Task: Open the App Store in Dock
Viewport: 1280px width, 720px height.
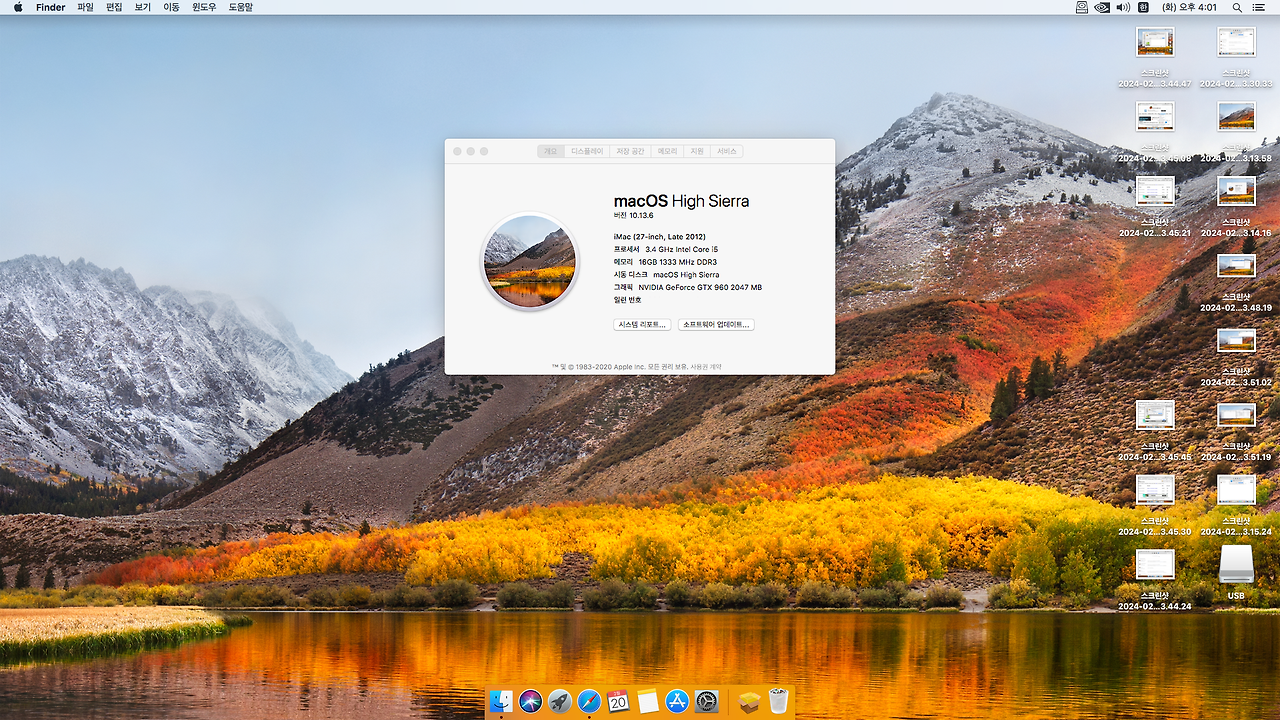Action: (x=677, y=701)
